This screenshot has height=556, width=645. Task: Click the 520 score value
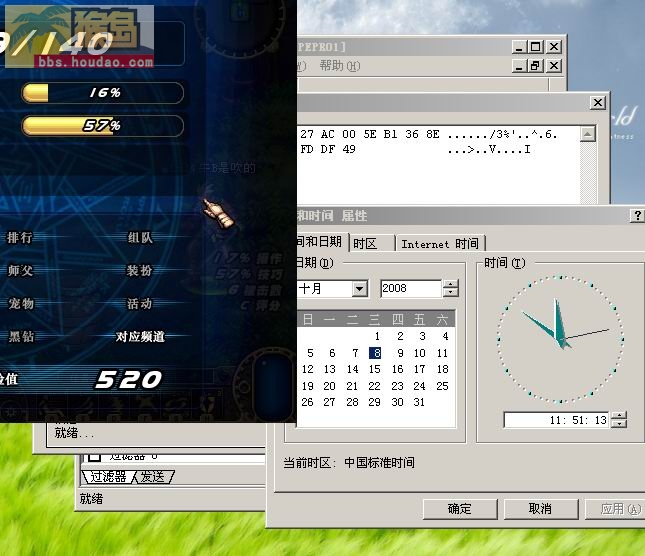coord(128,379)
